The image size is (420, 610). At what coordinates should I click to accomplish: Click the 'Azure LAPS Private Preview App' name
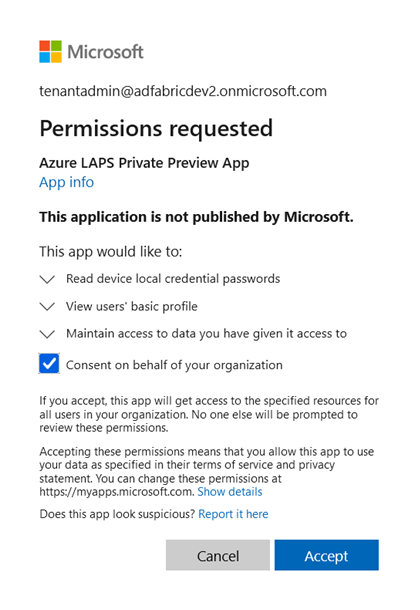click(144, 163)
